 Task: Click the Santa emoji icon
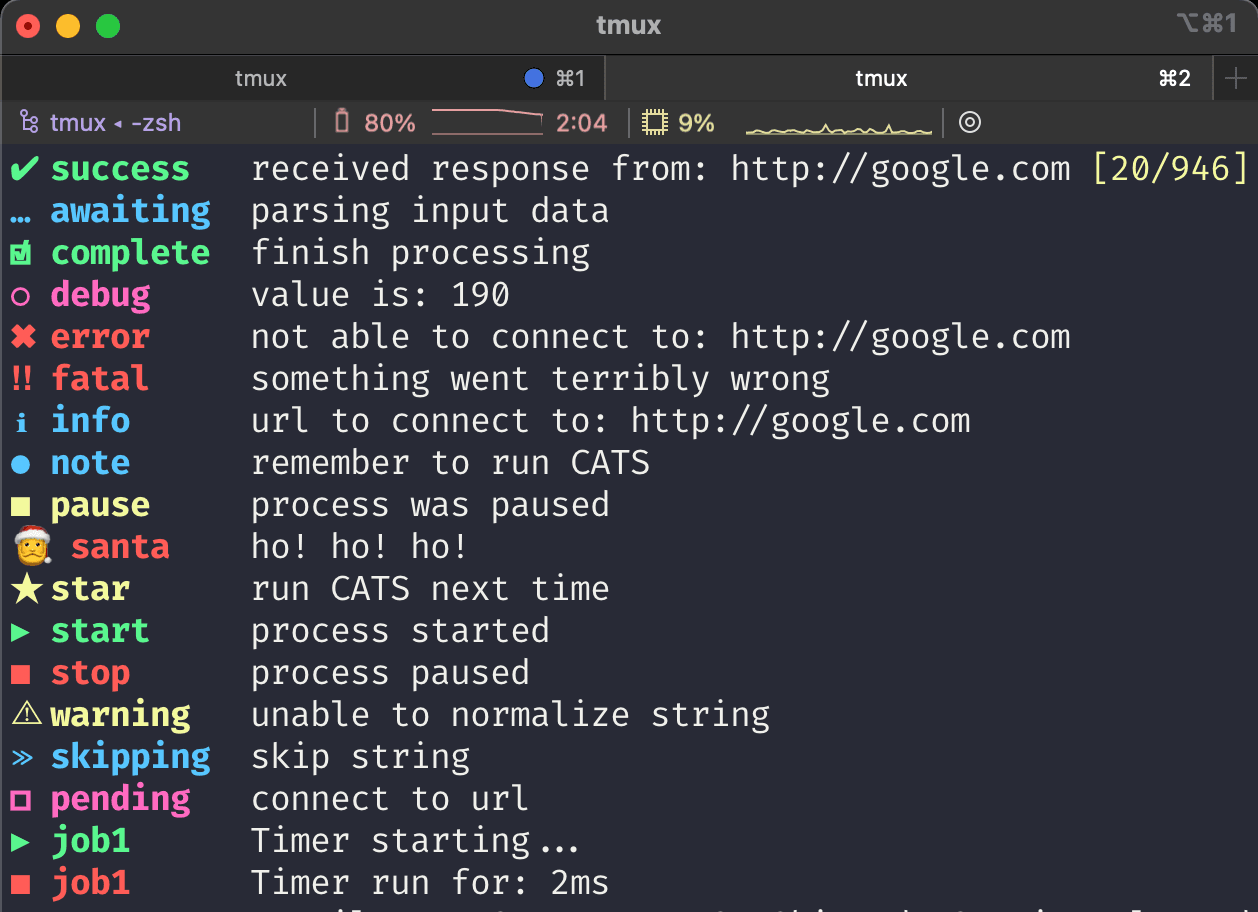pos(31,546)
